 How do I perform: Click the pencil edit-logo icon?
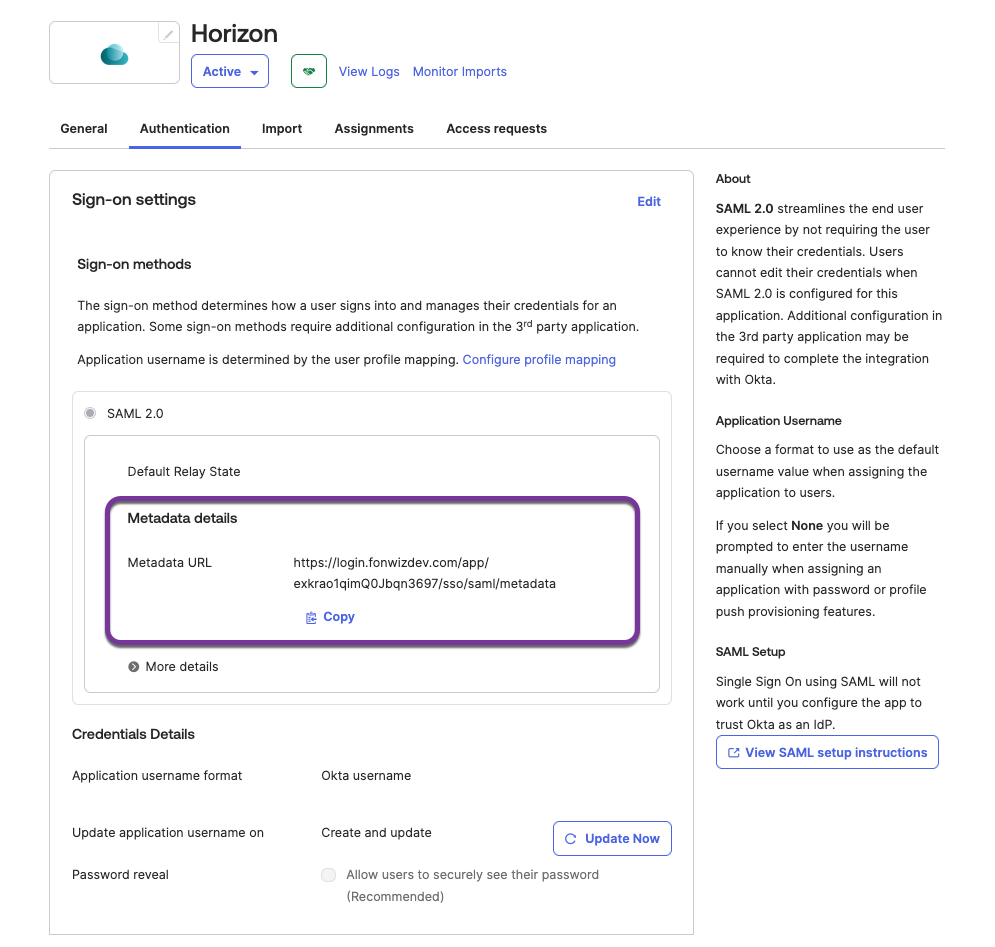169,34
